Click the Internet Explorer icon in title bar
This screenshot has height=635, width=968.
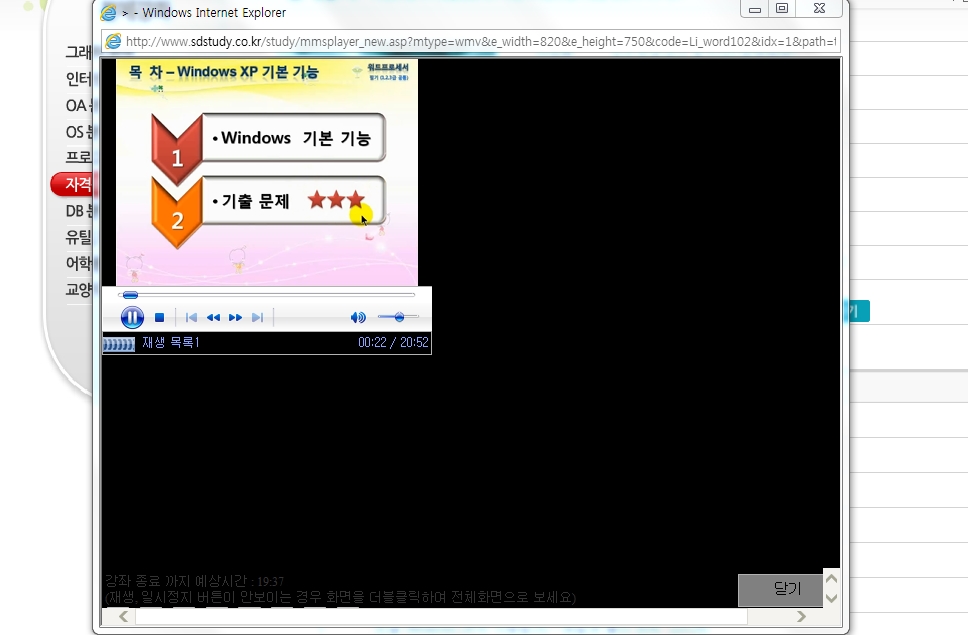tap(109, 12)
